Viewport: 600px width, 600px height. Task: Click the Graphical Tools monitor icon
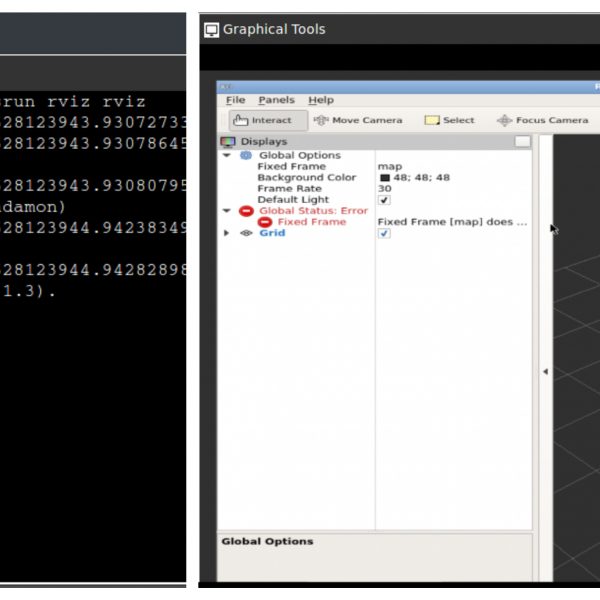[211, 30]
